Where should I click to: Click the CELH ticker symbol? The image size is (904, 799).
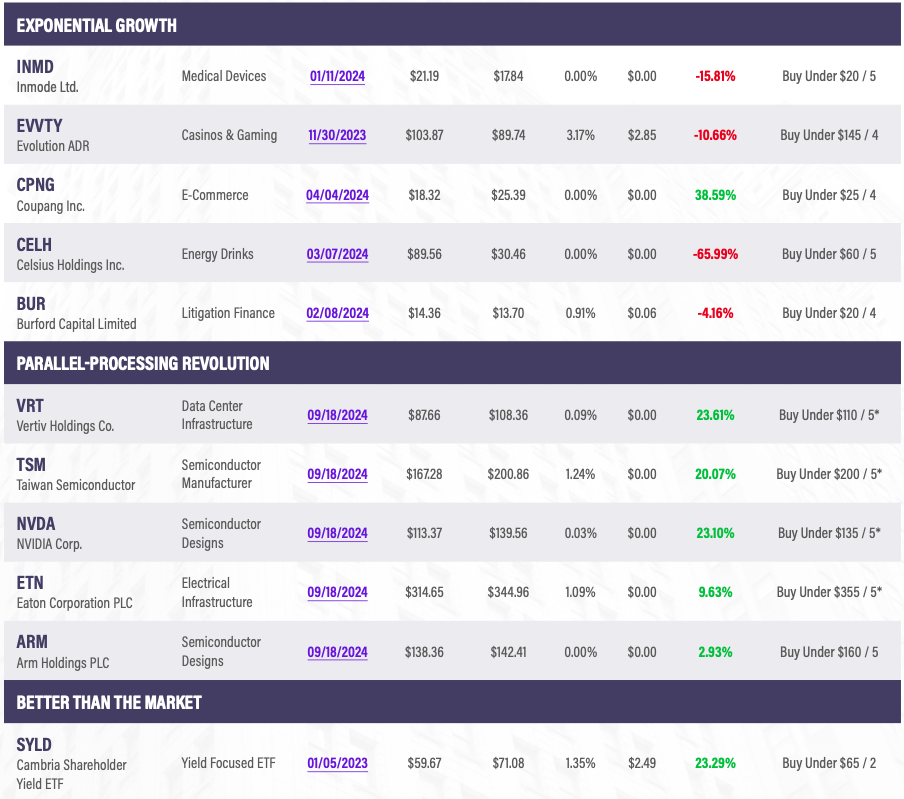[34, 245]
